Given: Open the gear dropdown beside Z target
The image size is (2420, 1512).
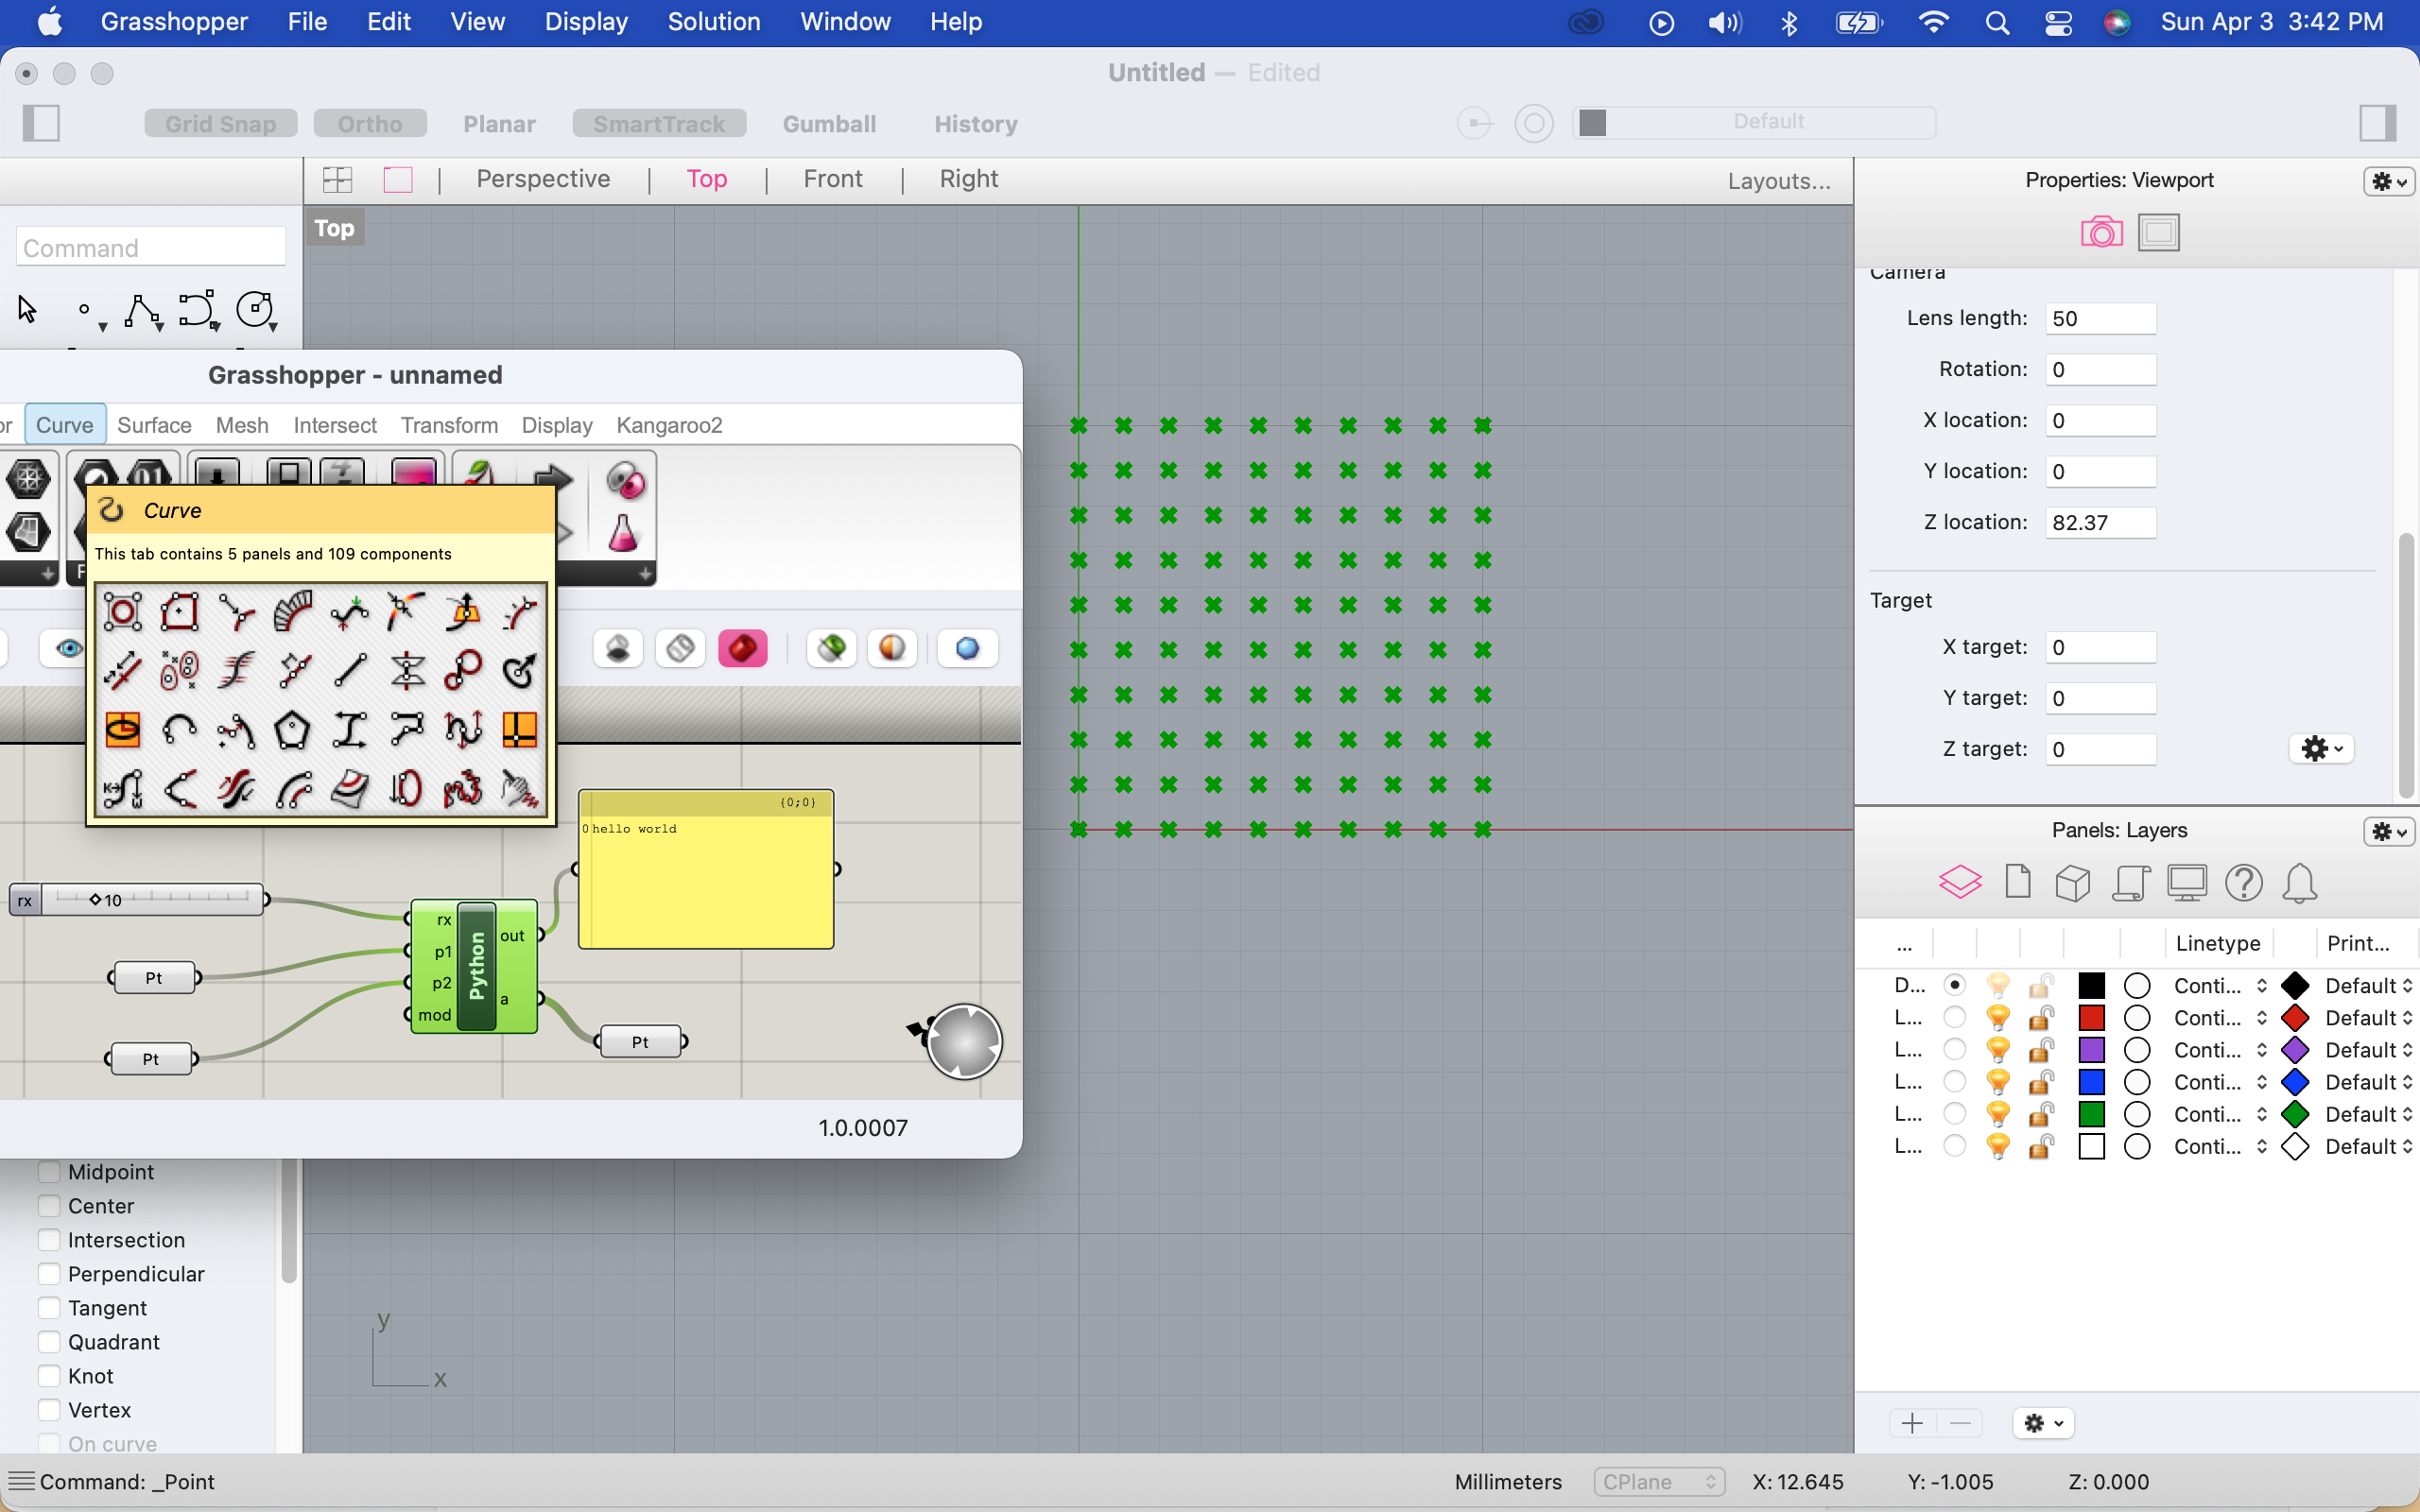Looking at the screenshot, I should tap(2321, 748).
